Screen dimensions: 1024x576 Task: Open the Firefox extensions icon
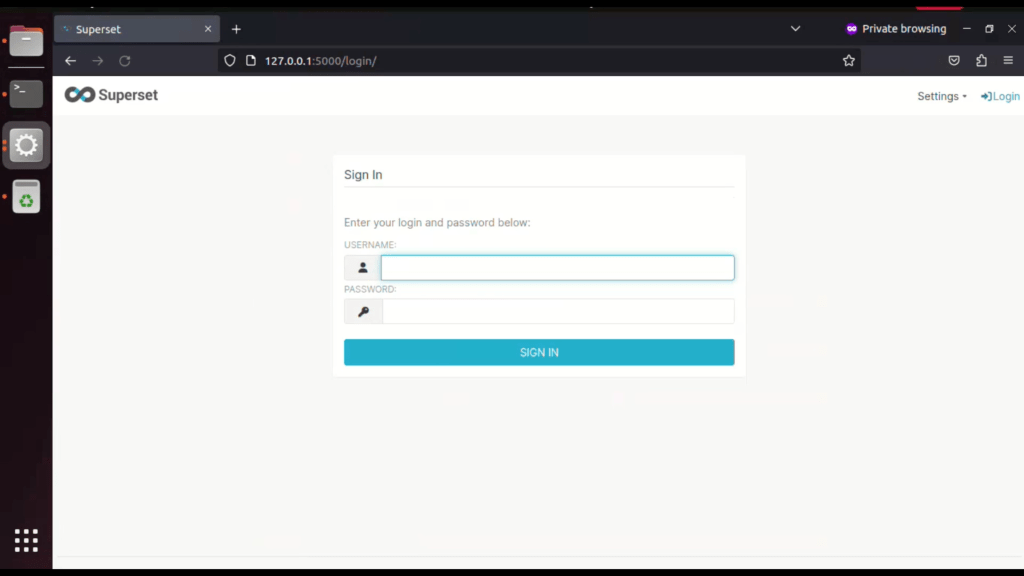click(x=981, y=61)
